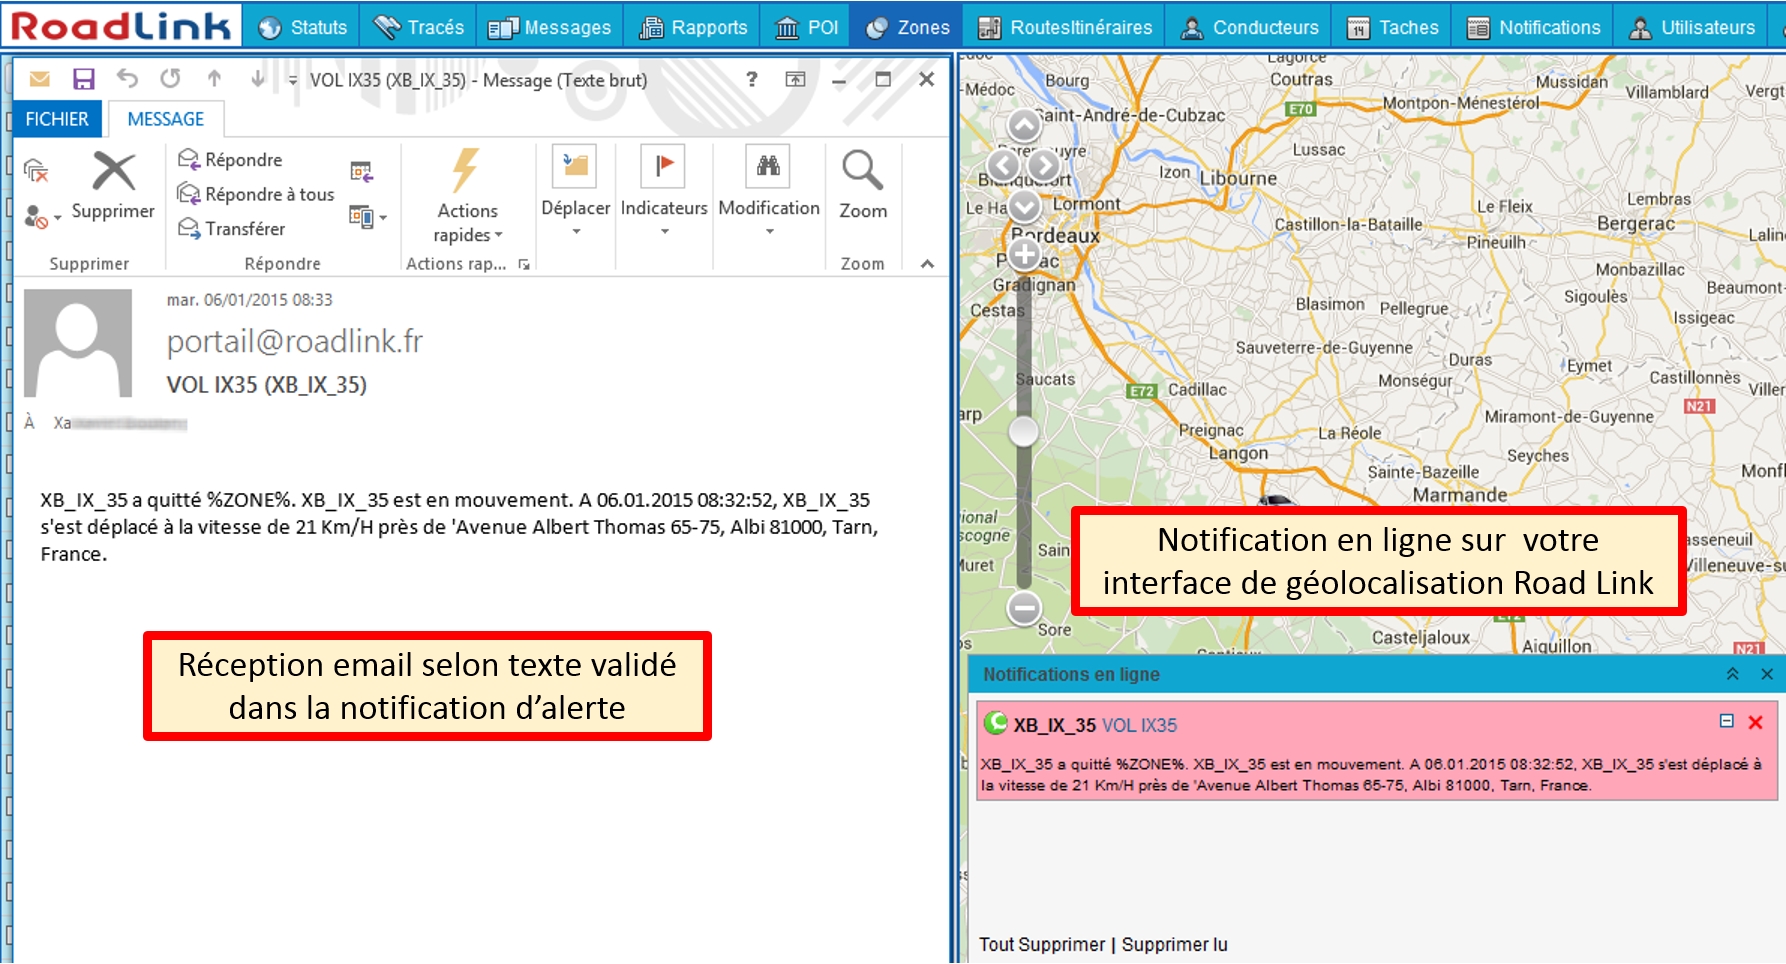The image size is (1786, 964).
Task: Open the help question mark
Action: (751, 79)
